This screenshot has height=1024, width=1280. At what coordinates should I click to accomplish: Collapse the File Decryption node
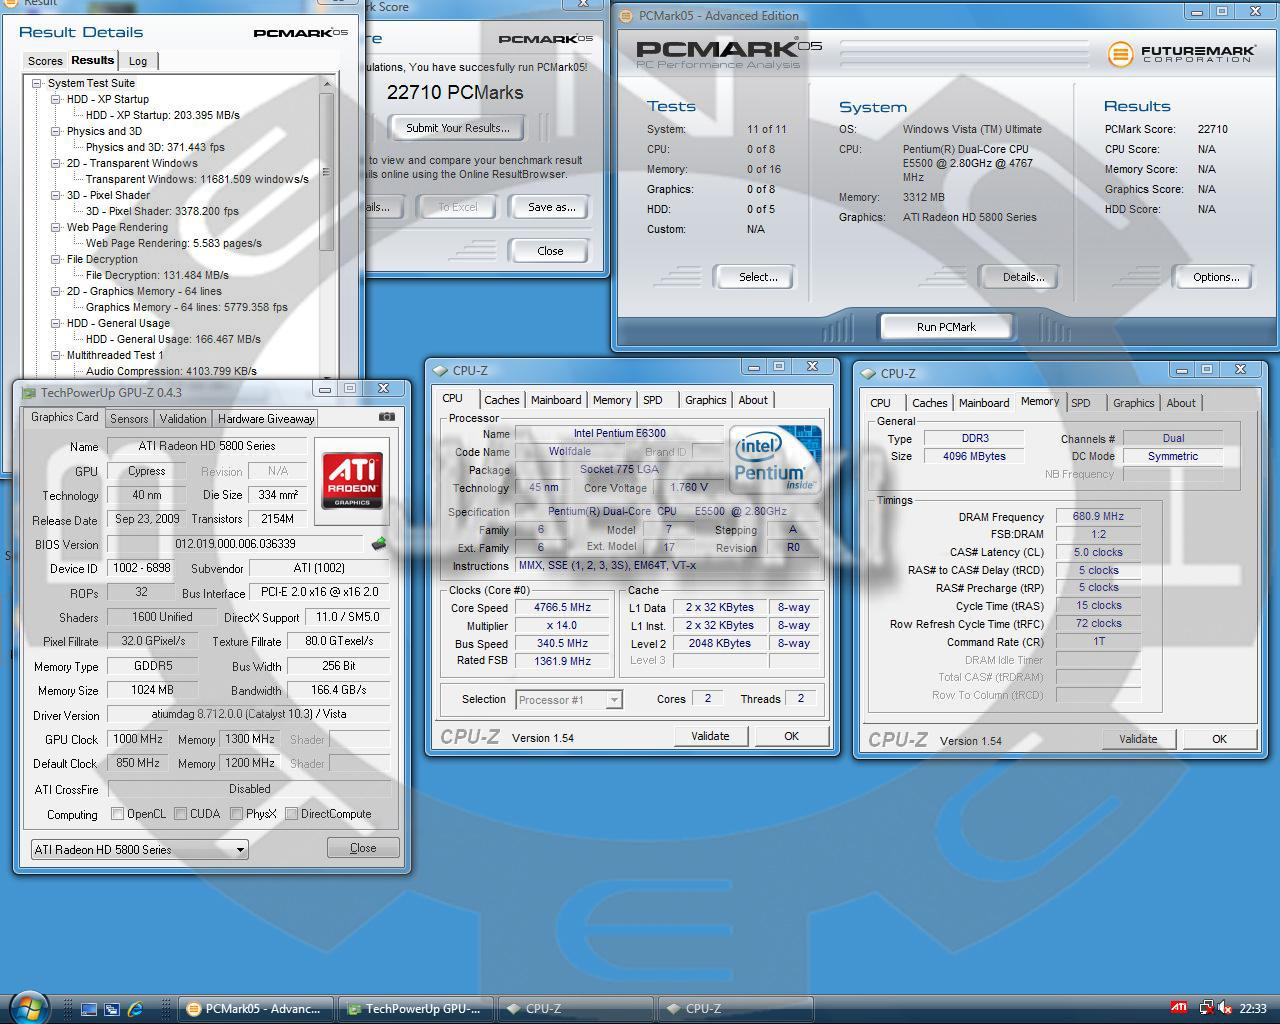[56, 259]
